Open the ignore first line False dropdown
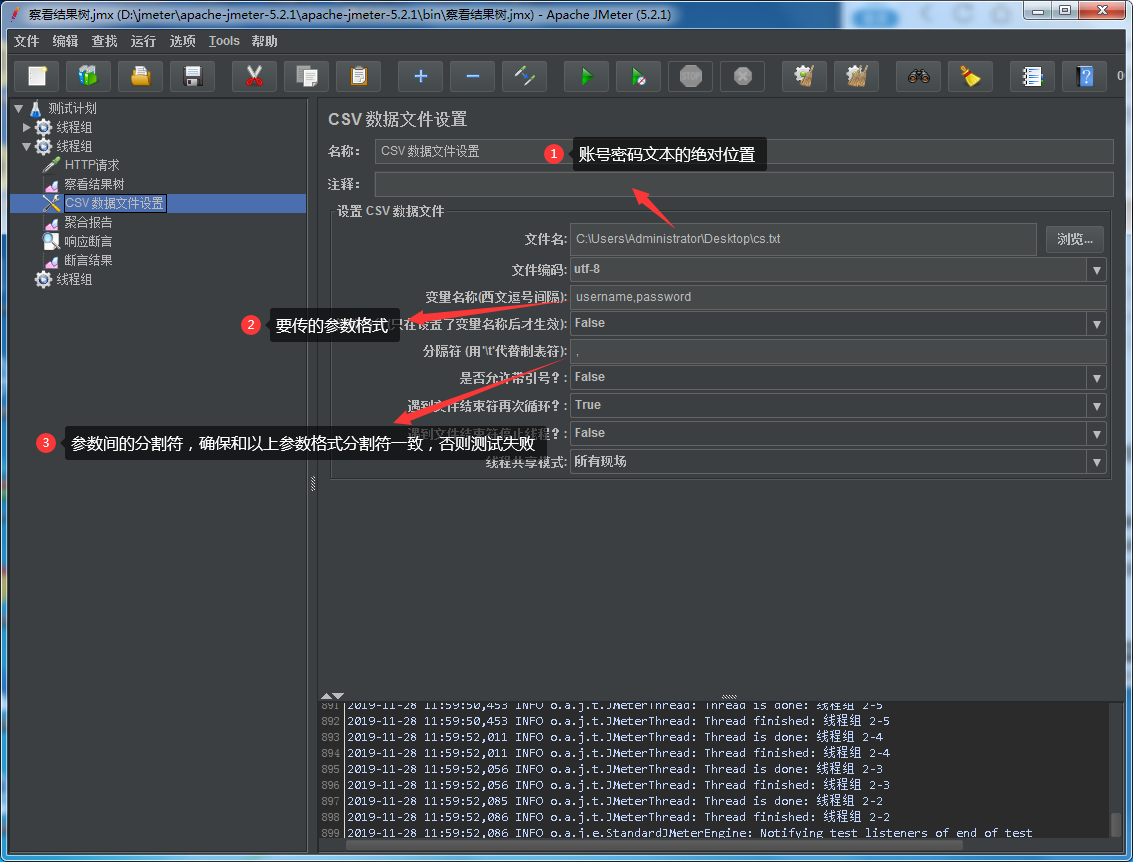 (x=1096, y=324)
